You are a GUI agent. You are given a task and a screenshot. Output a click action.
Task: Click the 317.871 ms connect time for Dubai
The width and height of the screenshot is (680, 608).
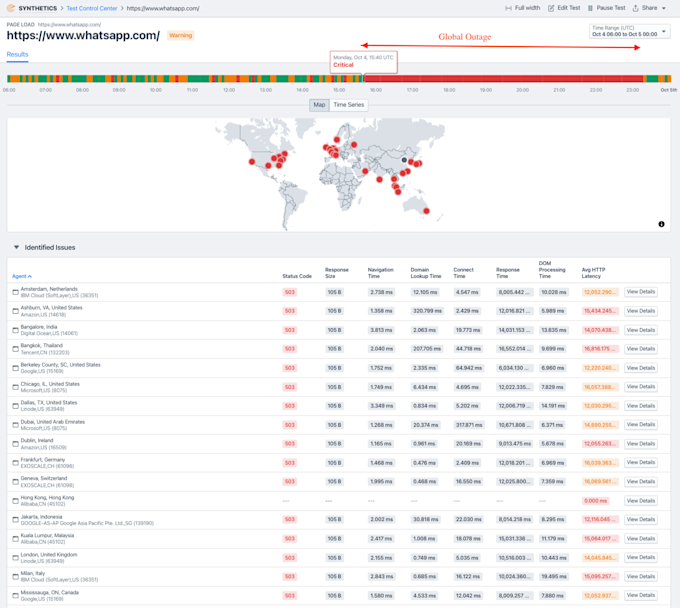click(469, 425)
